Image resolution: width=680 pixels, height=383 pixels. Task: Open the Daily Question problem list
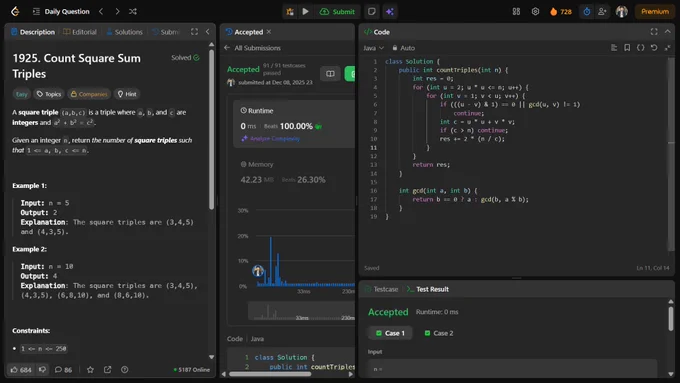(x=61, y=11)
